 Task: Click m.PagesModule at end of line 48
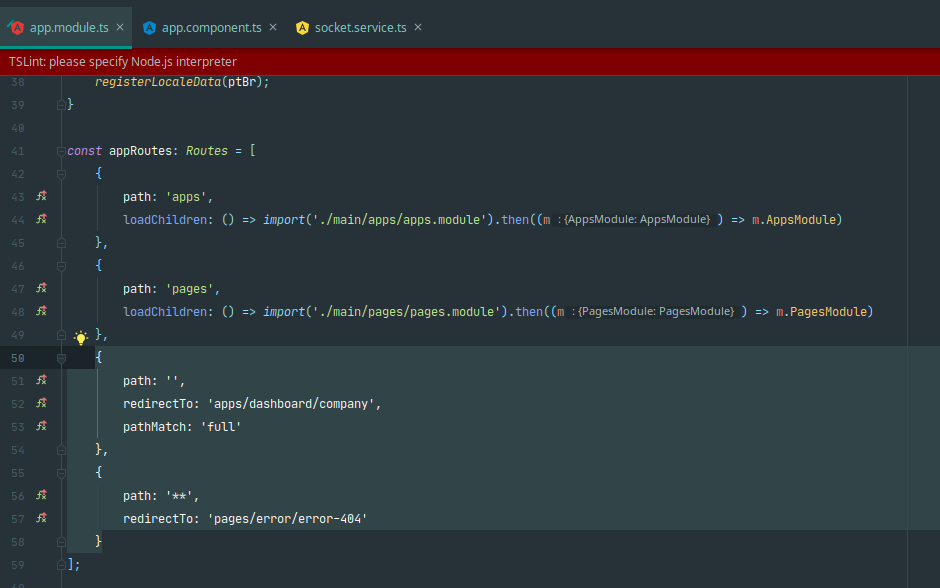pyautogui.click(x=821, y=312)
